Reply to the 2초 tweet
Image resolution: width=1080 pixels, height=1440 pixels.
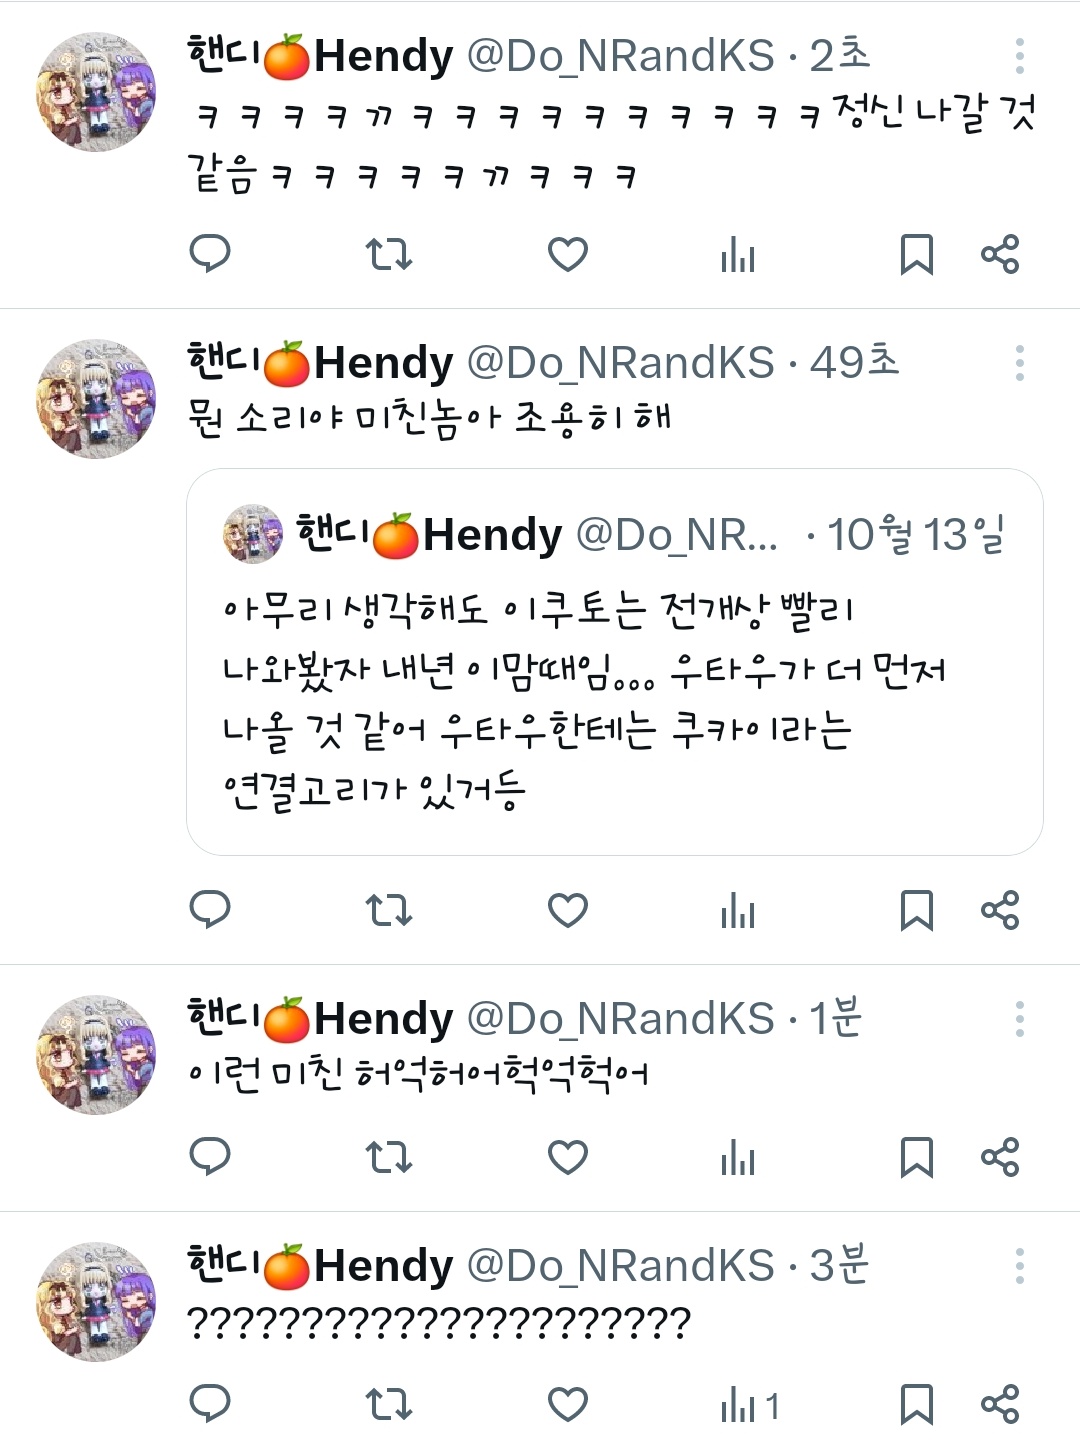click(x=210, y=254)
